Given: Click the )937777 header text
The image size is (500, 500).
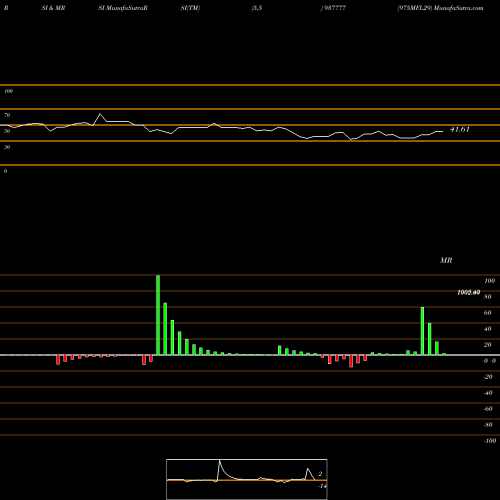Looking at the screenshot, I should [333, 8].
